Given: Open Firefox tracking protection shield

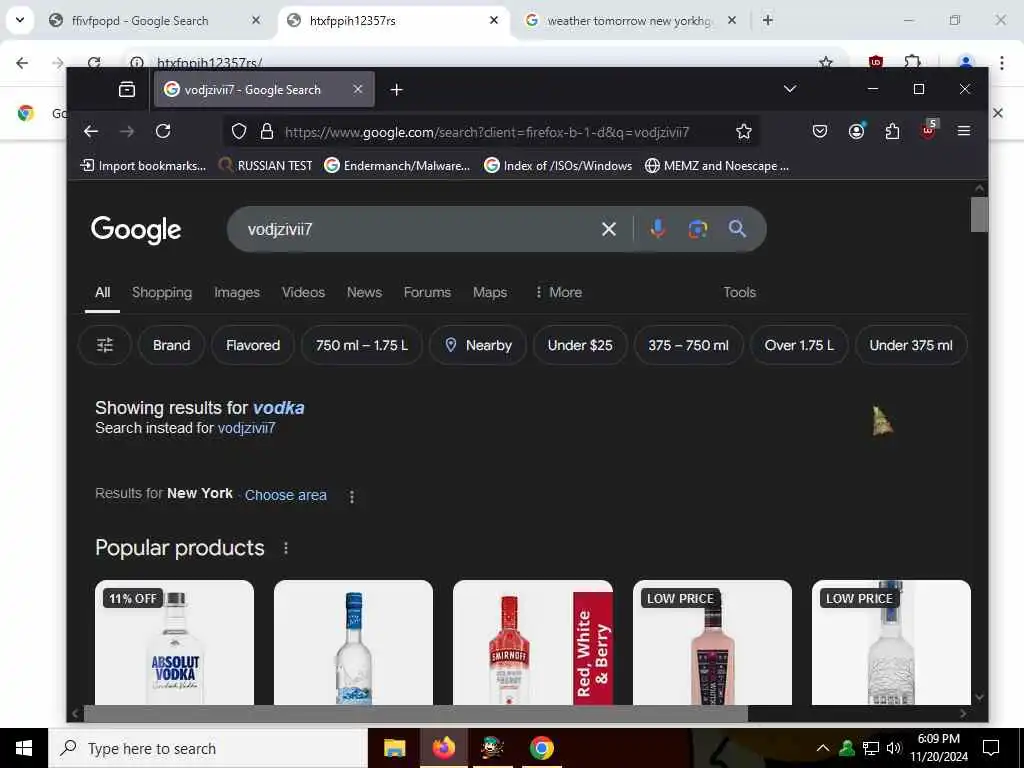Looking at the screenshot, I should pos(239,132).
